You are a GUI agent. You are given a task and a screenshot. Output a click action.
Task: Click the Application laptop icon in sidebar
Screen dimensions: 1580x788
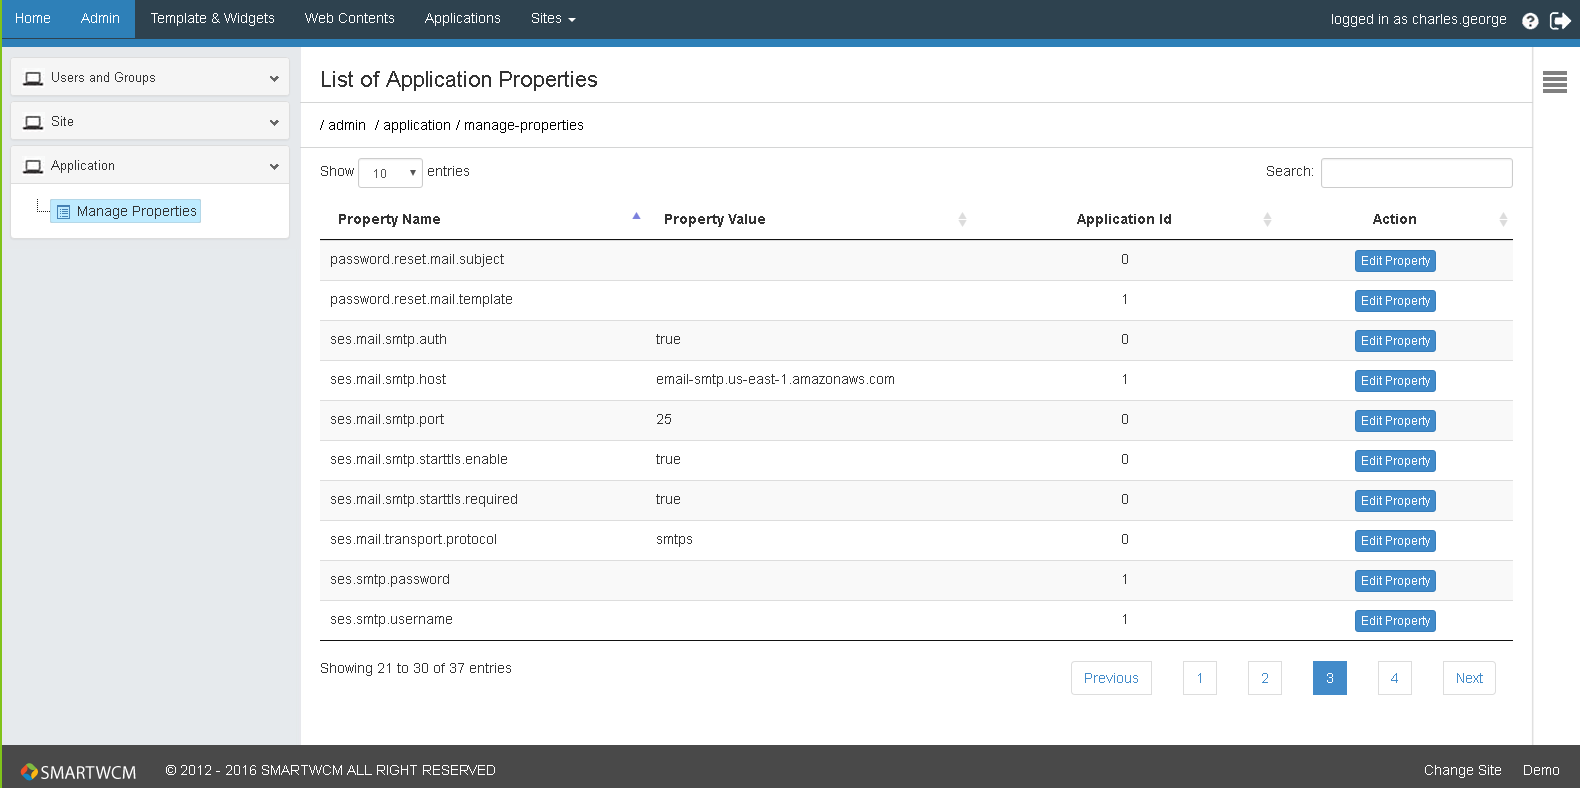click(x=33, y=166)
